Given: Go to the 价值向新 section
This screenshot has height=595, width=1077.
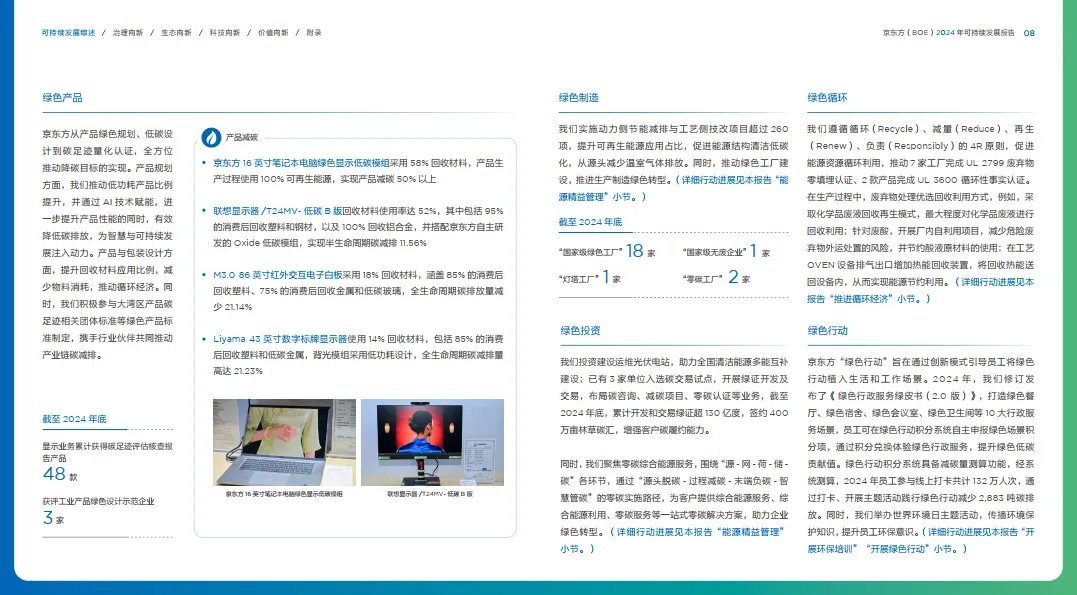Looking at the screenshot, I should (x=273, y=33).
